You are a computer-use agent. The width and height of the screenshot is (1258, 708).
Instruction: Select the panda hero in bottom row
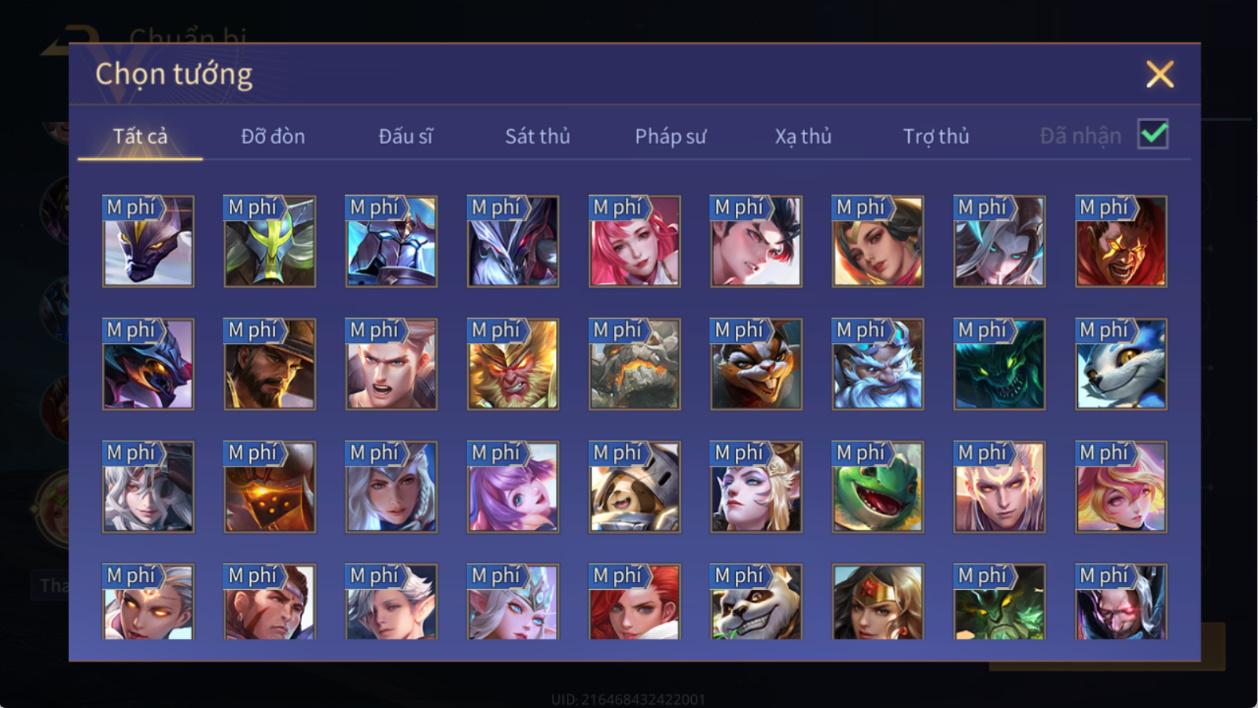[x=756, y=602]
